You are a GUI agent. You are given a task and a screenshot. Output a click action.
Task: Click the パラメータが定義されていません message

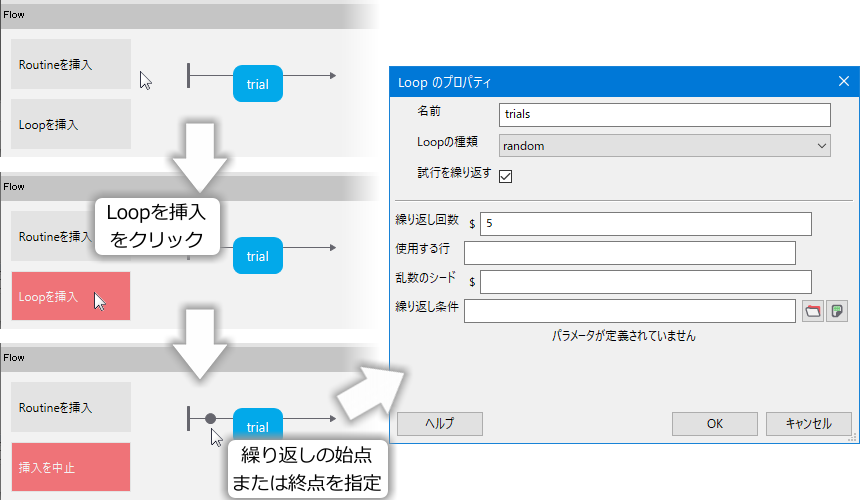(624, 336)
